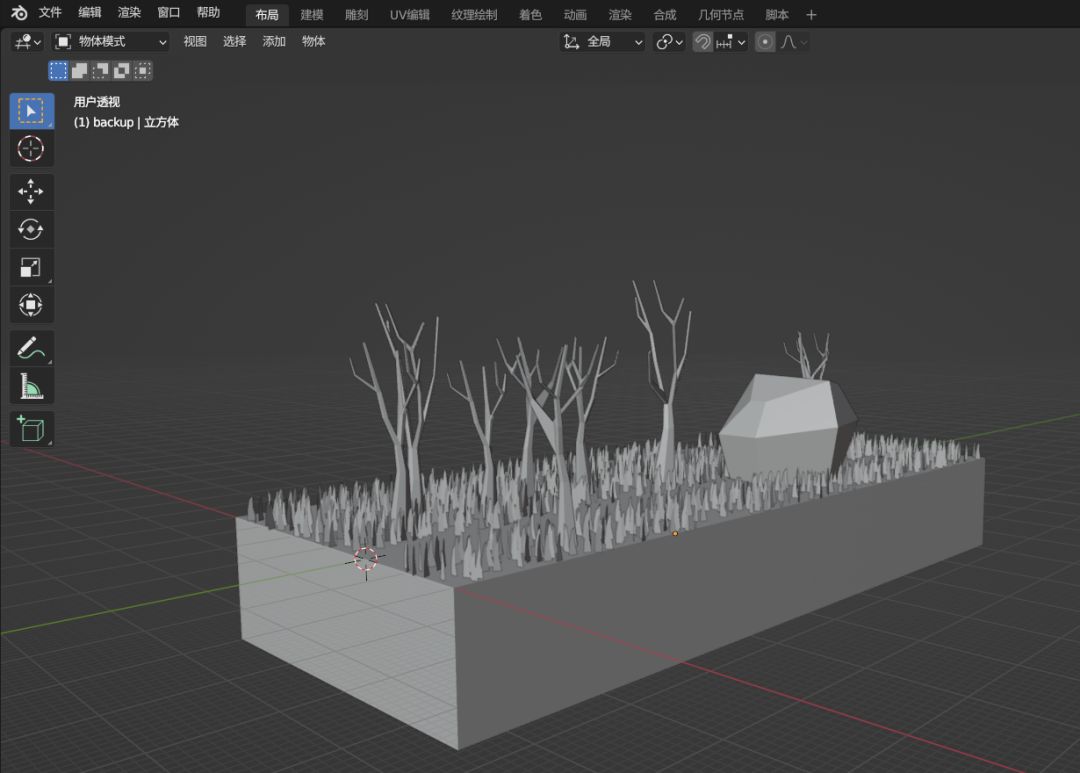1080x773 pixels.
Task: Open the 文件 menu
Action: tap(50, 13)
